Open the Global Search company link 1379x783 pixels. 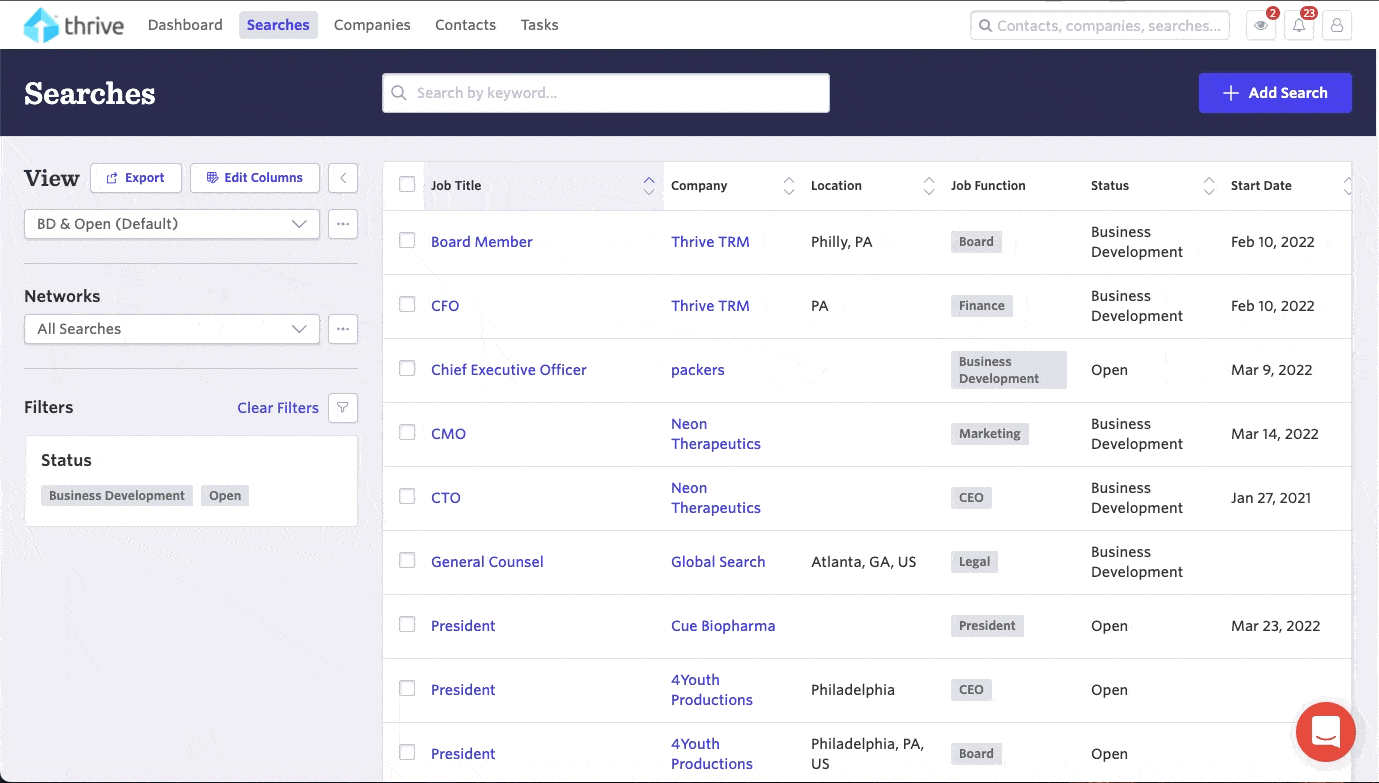718,562
